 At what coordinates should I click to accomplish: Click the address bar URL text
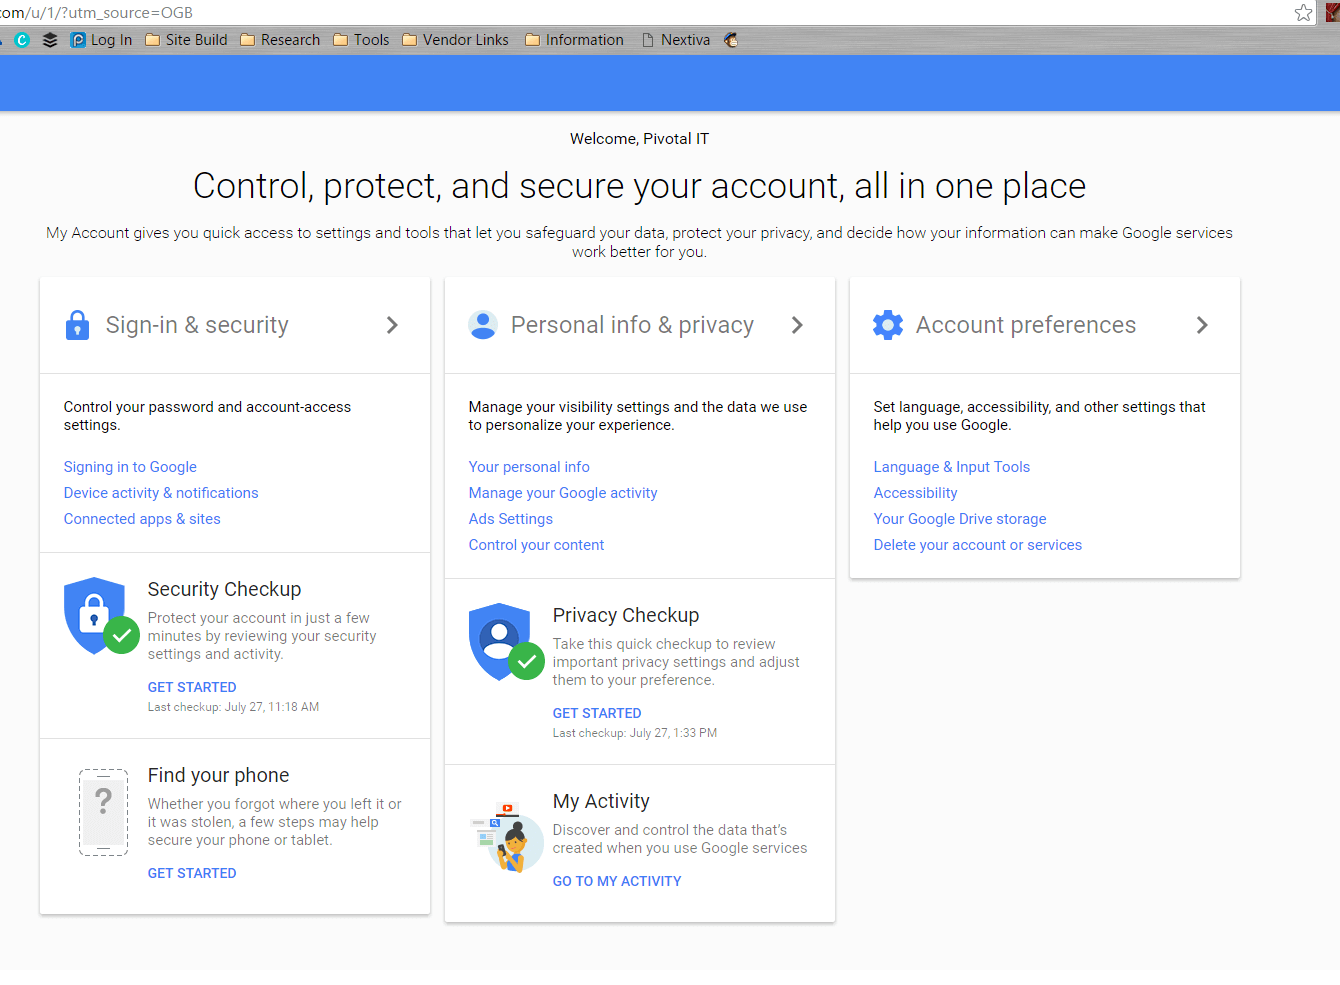(x=97, y=13)
